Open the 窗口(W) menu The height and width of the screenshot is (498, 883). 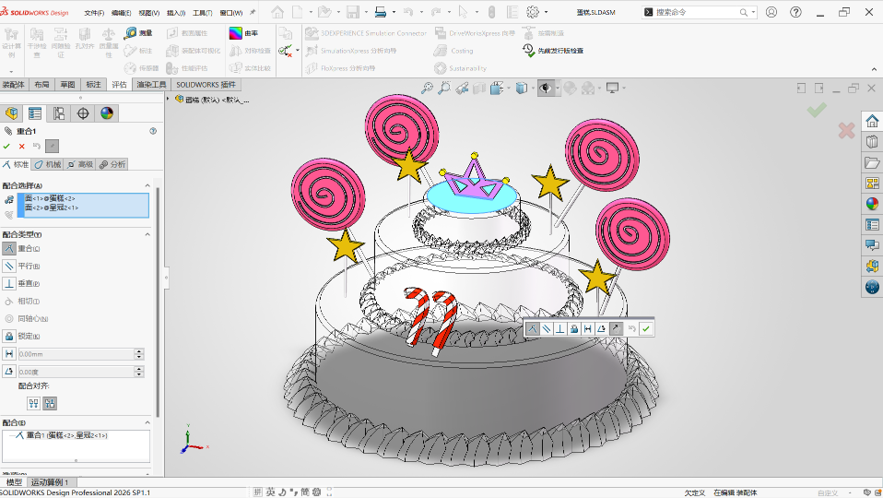pyautogui.click(x=231, y=12)
